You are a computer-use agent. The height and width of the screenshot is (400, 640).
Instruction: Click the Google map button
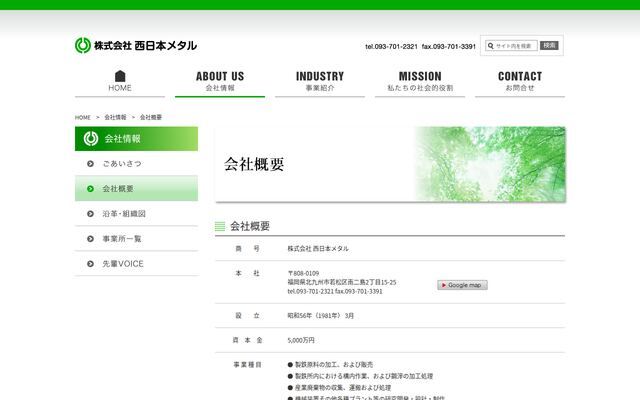click(x=462, y=285)
